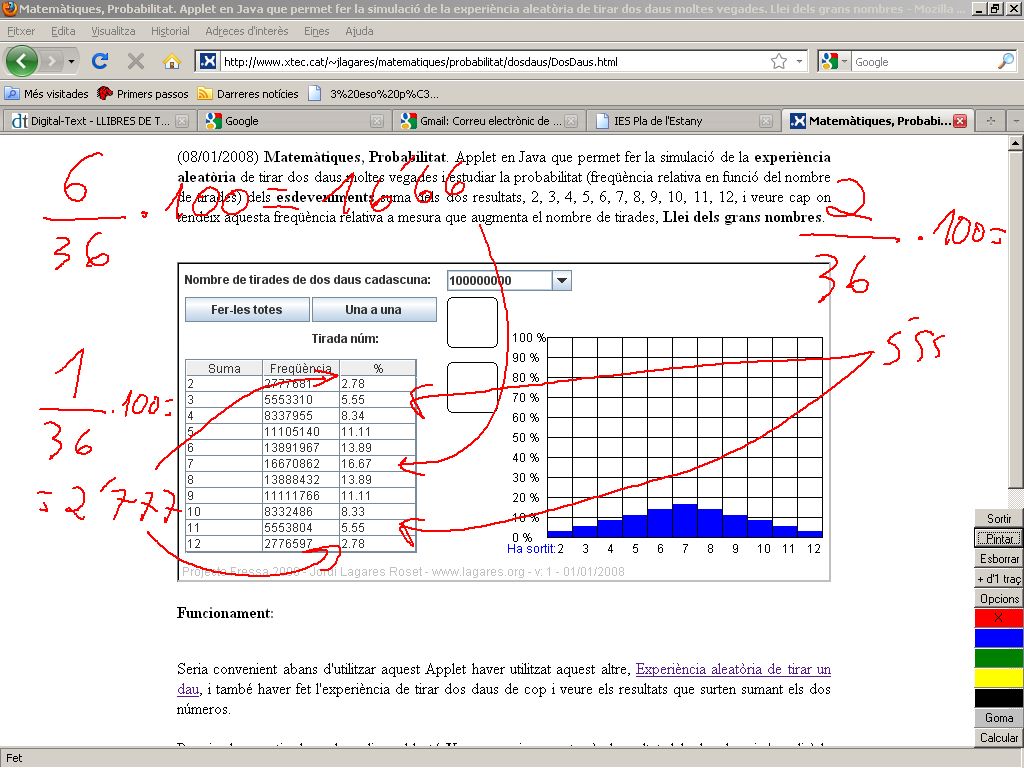The height and width of the screenshot is (768, 1024).
Task: Click the URL address field
Action: coord(490,62)
